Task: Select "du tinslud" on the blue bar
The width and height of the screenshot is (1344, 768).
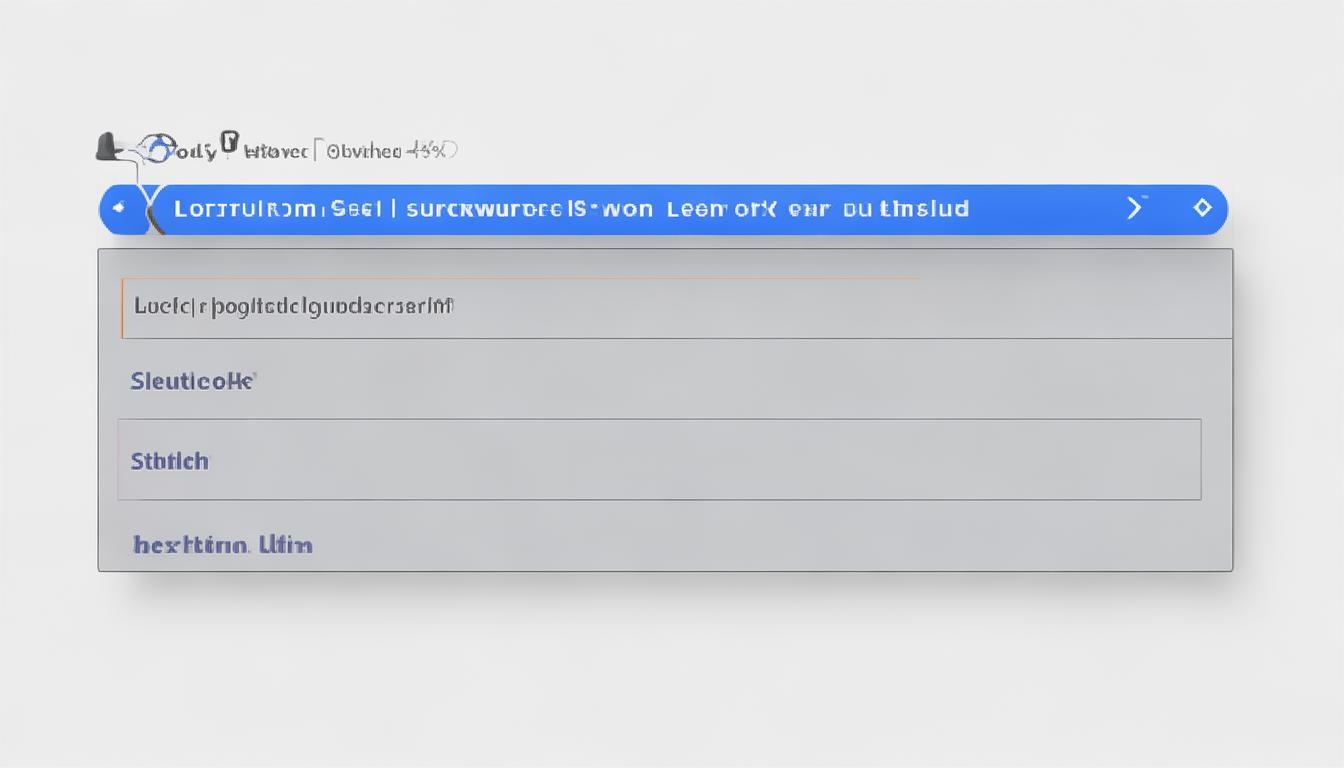Action: (906, 209)
